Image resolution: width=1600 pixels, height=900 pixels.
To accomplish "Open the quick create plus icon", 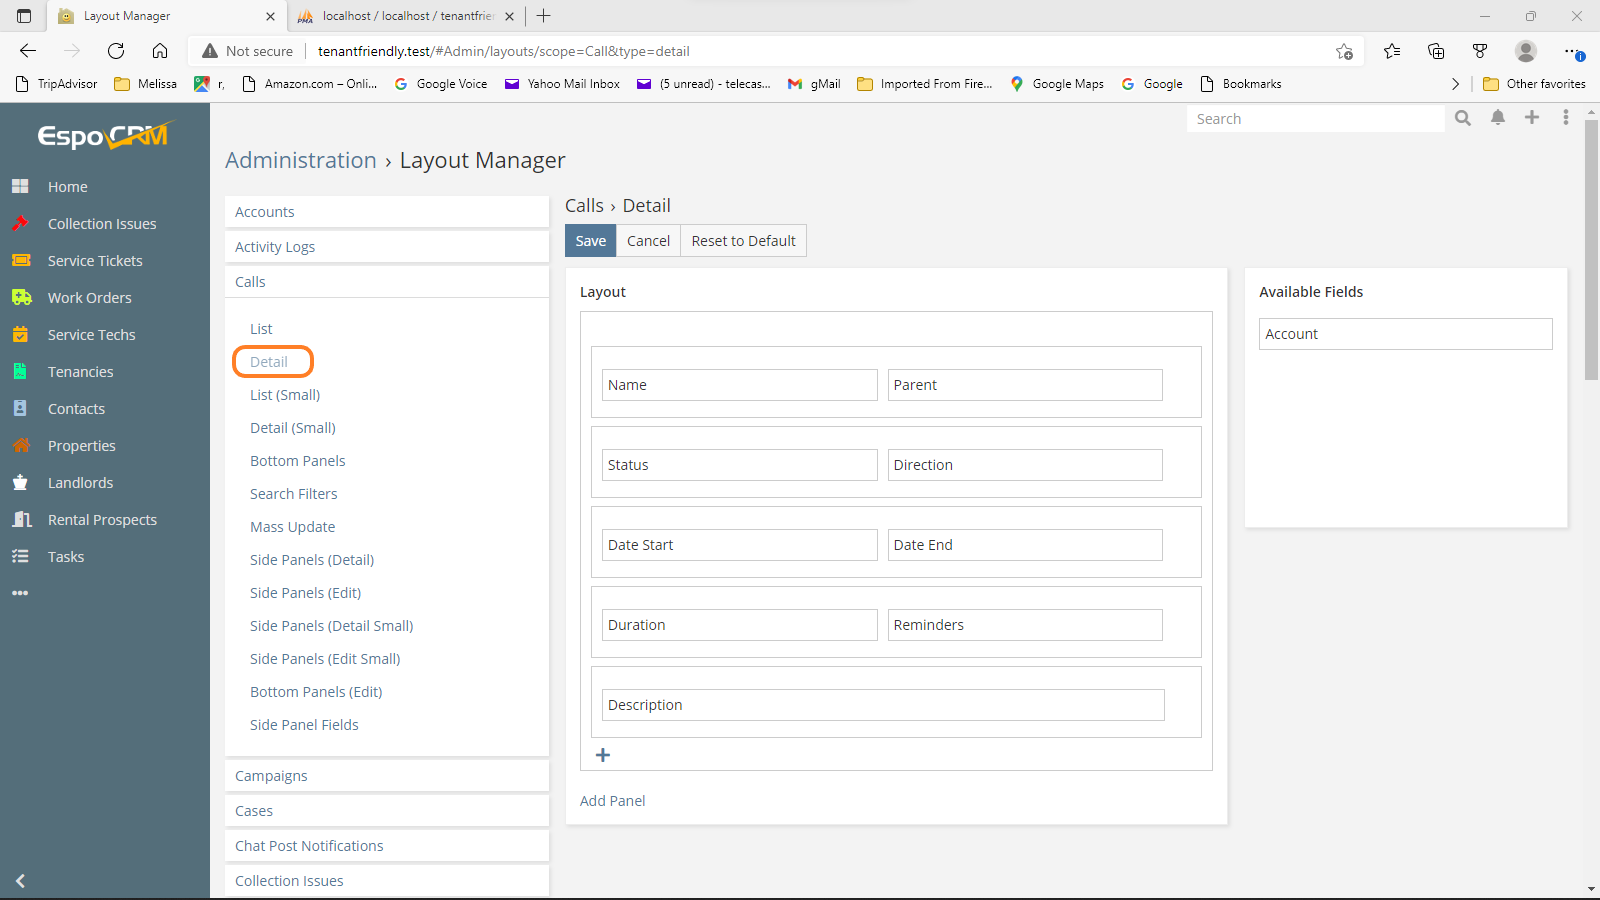I will (1531, 118).
